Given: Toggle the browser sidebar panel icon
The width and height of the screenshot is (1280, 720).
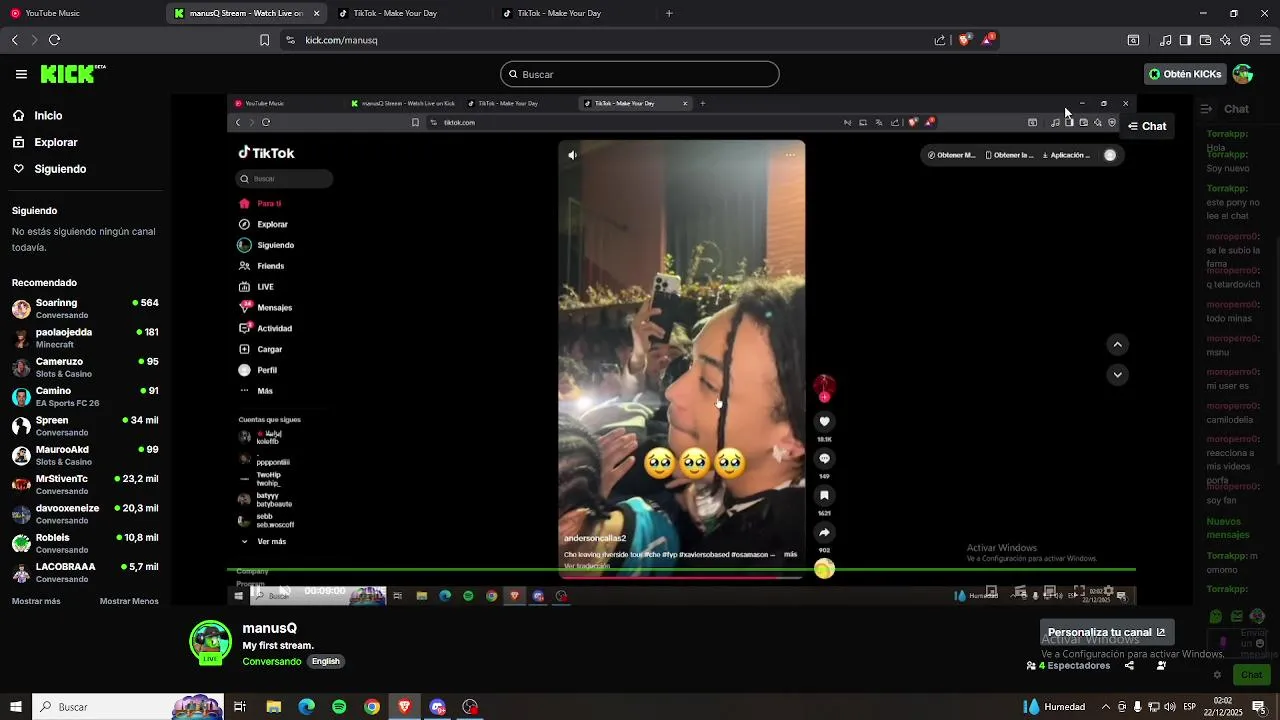Looking at the screenshot, I should 1185,40.
